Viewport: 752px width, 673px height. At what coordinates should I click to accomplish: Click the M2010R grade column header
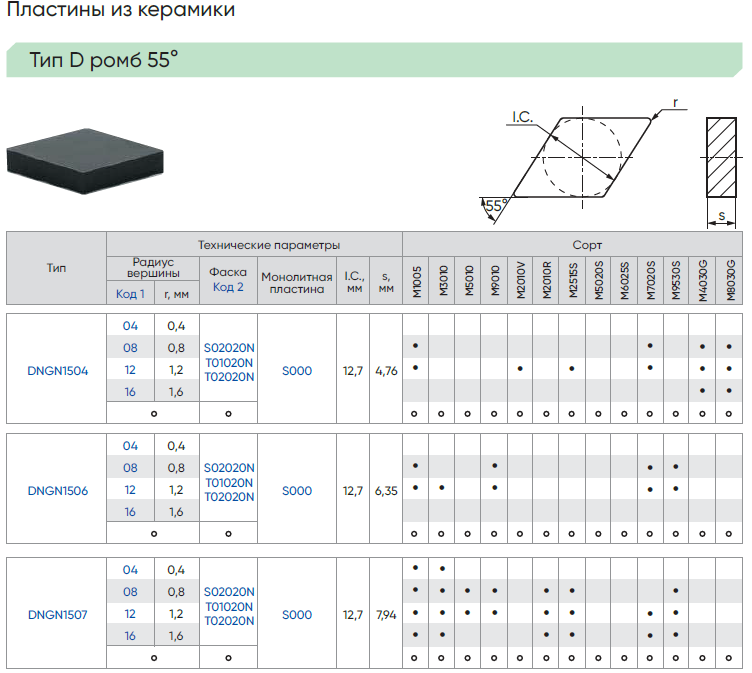click(x=547, y=280)
